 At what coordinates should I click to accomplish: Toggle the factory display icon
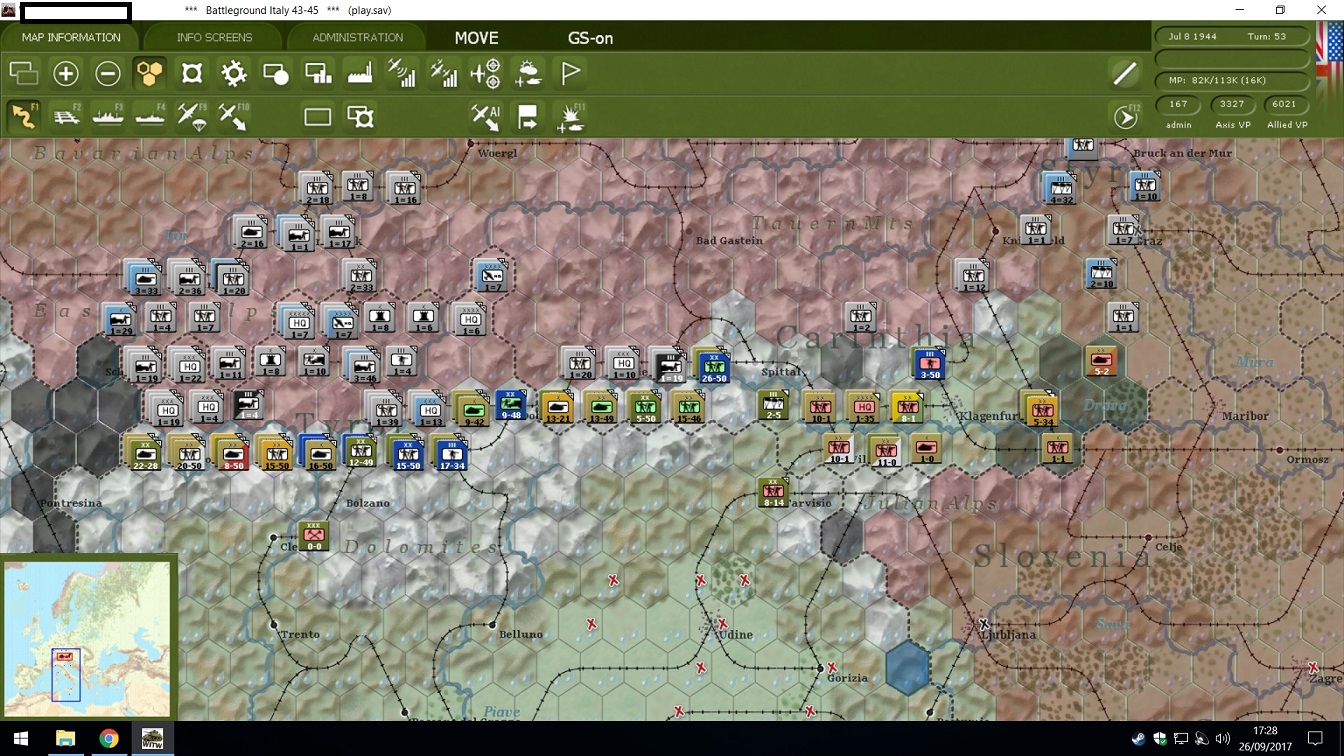click(359, 73)
